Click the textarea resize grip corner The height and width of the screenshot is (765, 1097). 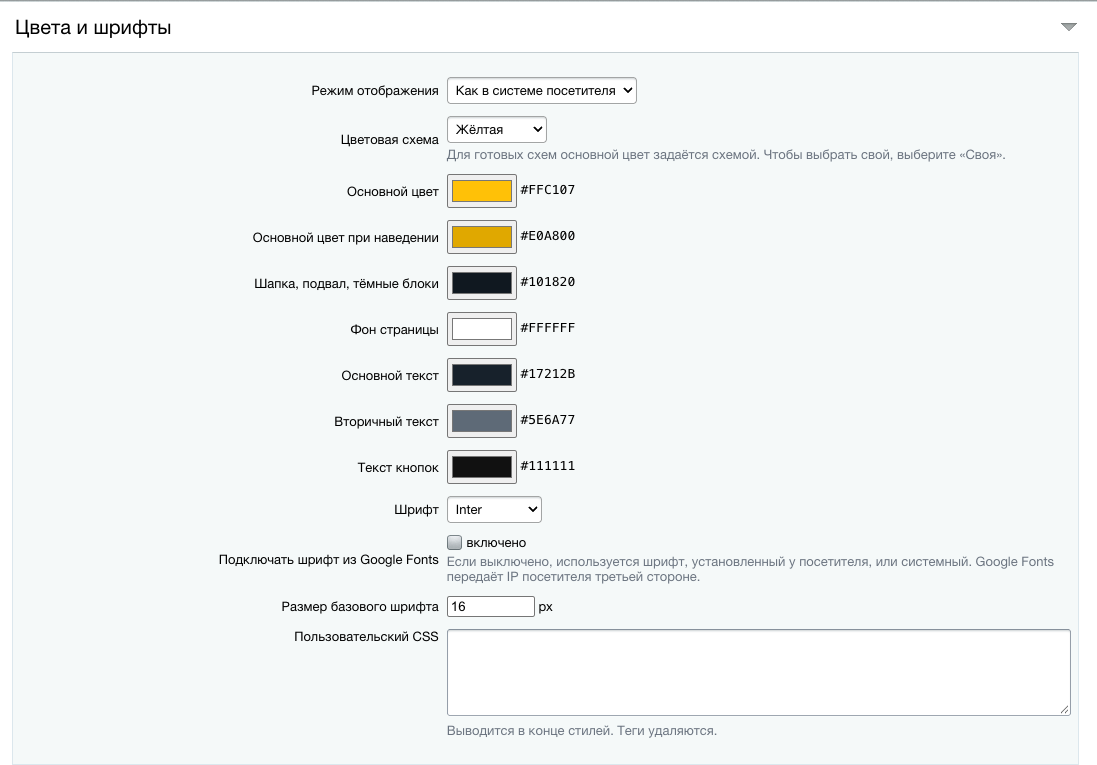(x=1064, y=710)
